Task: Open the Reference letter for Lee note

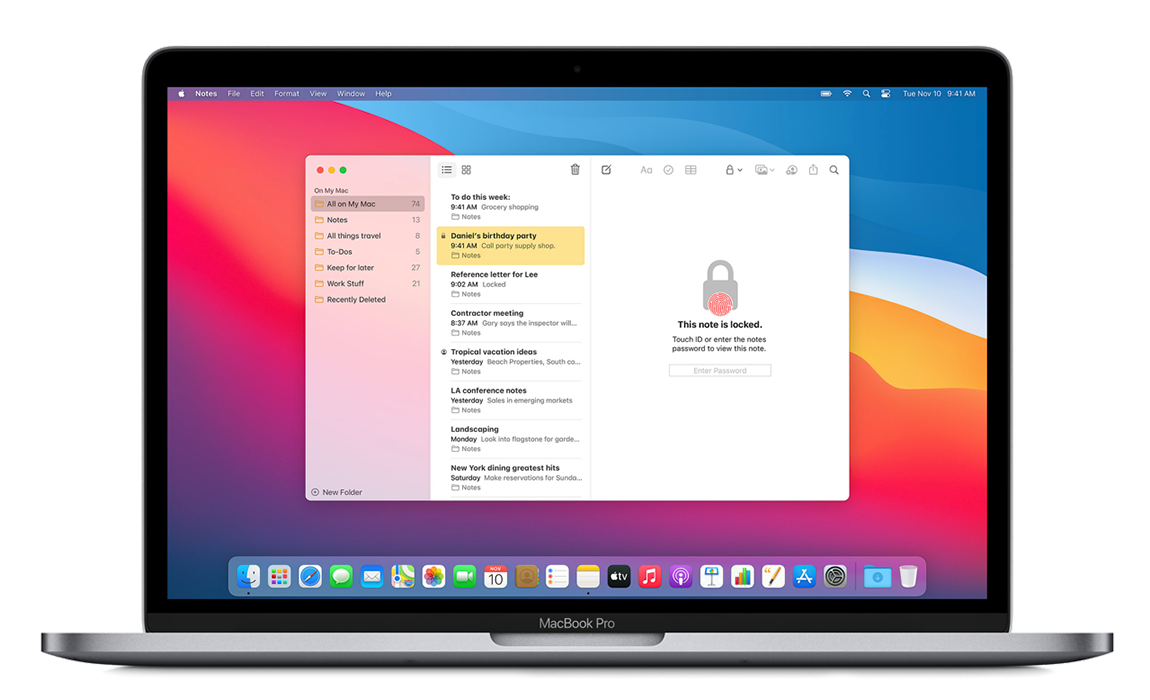Action: 510,284
